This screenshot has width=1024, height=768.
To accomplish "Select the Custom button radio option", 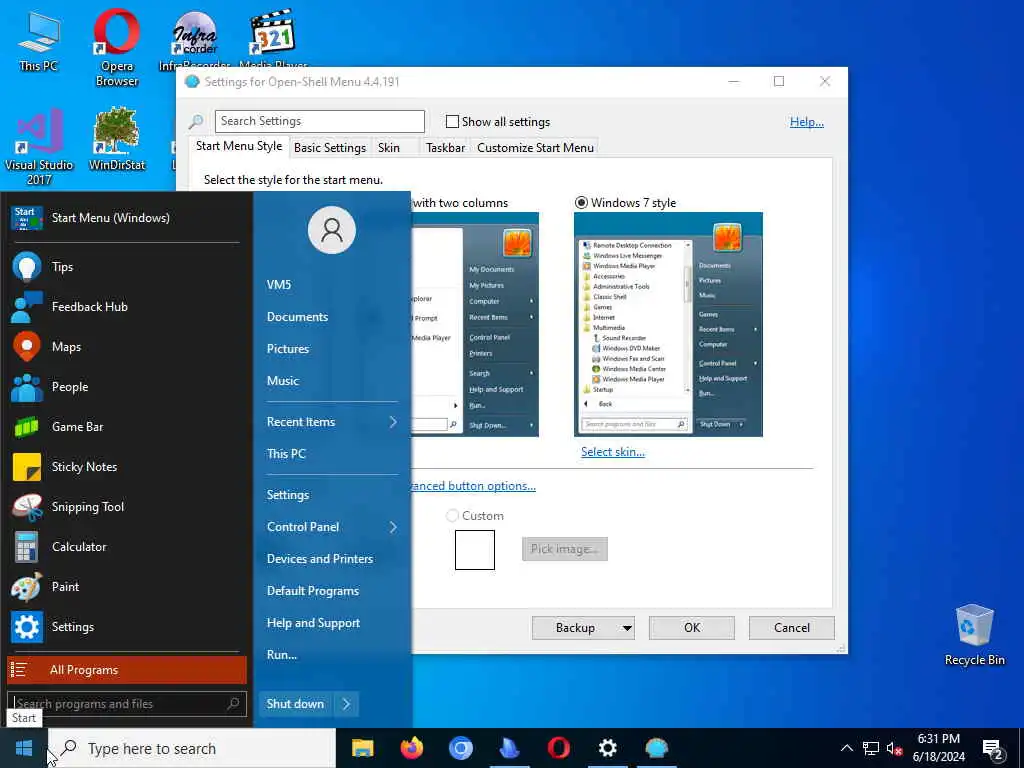I will coord(452,516).
